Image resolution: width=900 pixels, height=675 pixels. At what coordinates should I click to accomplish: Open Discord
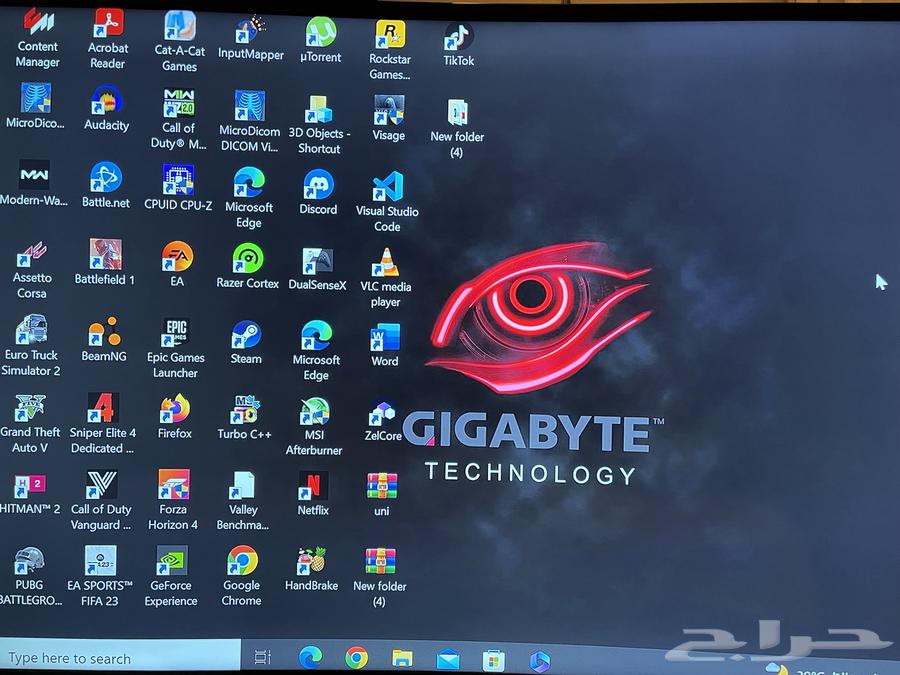[x=317, y=185]
